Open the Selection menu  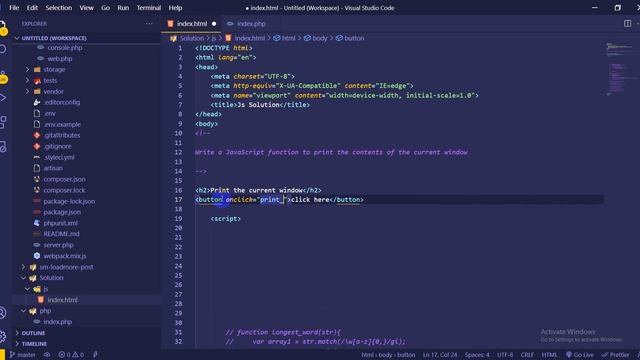point(58,8)
